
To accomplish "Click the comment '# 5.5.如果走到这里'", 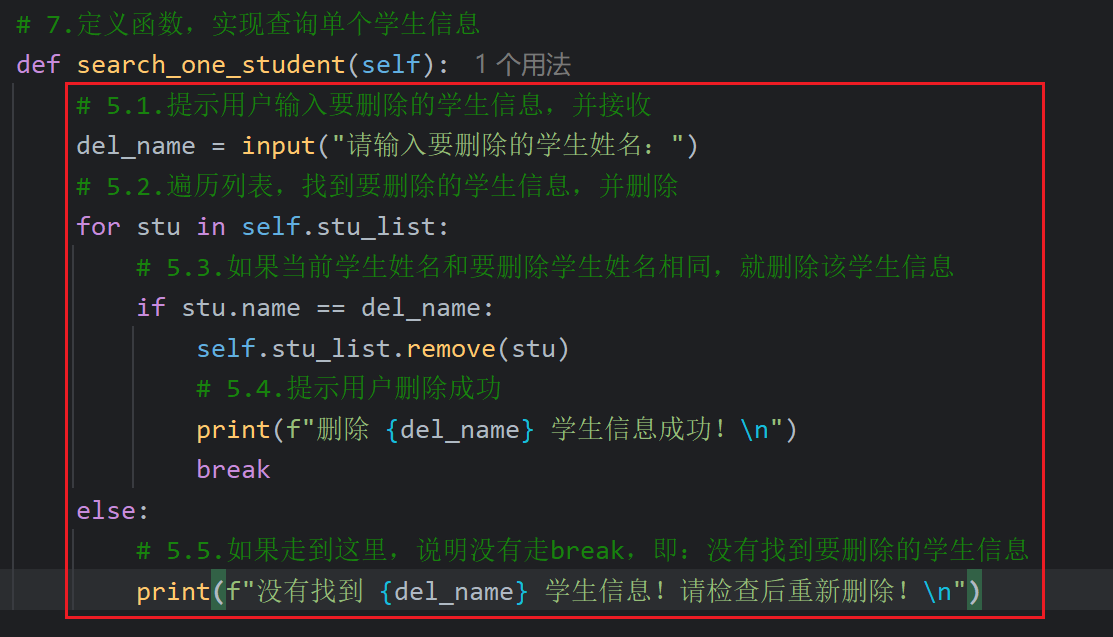I will [583, 550].
